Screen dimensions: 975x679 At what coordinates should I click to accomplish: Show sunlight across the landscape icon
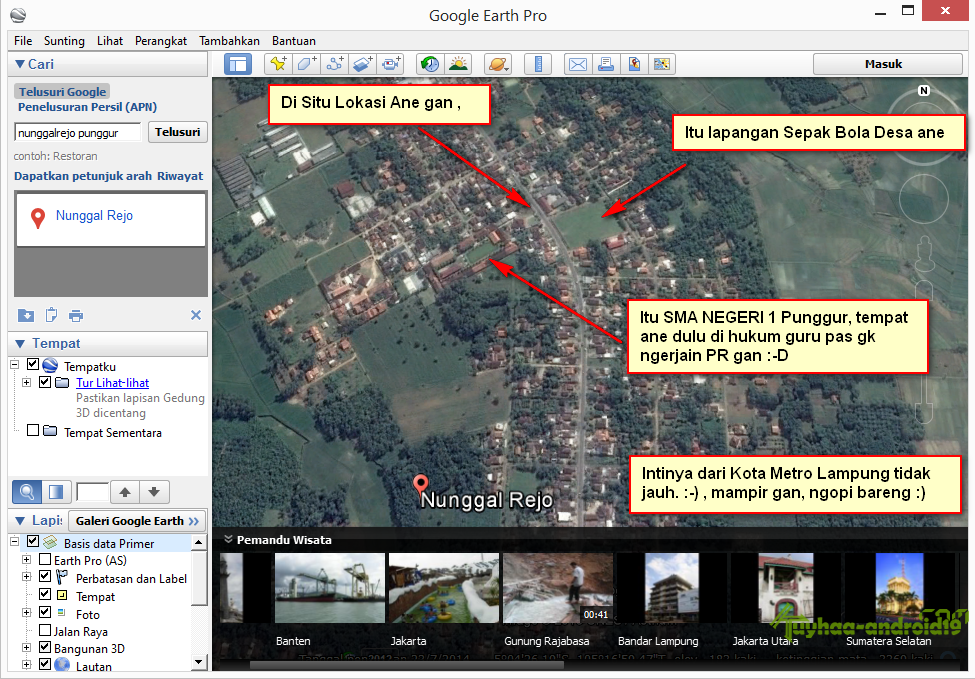click(x=459, y=64)
